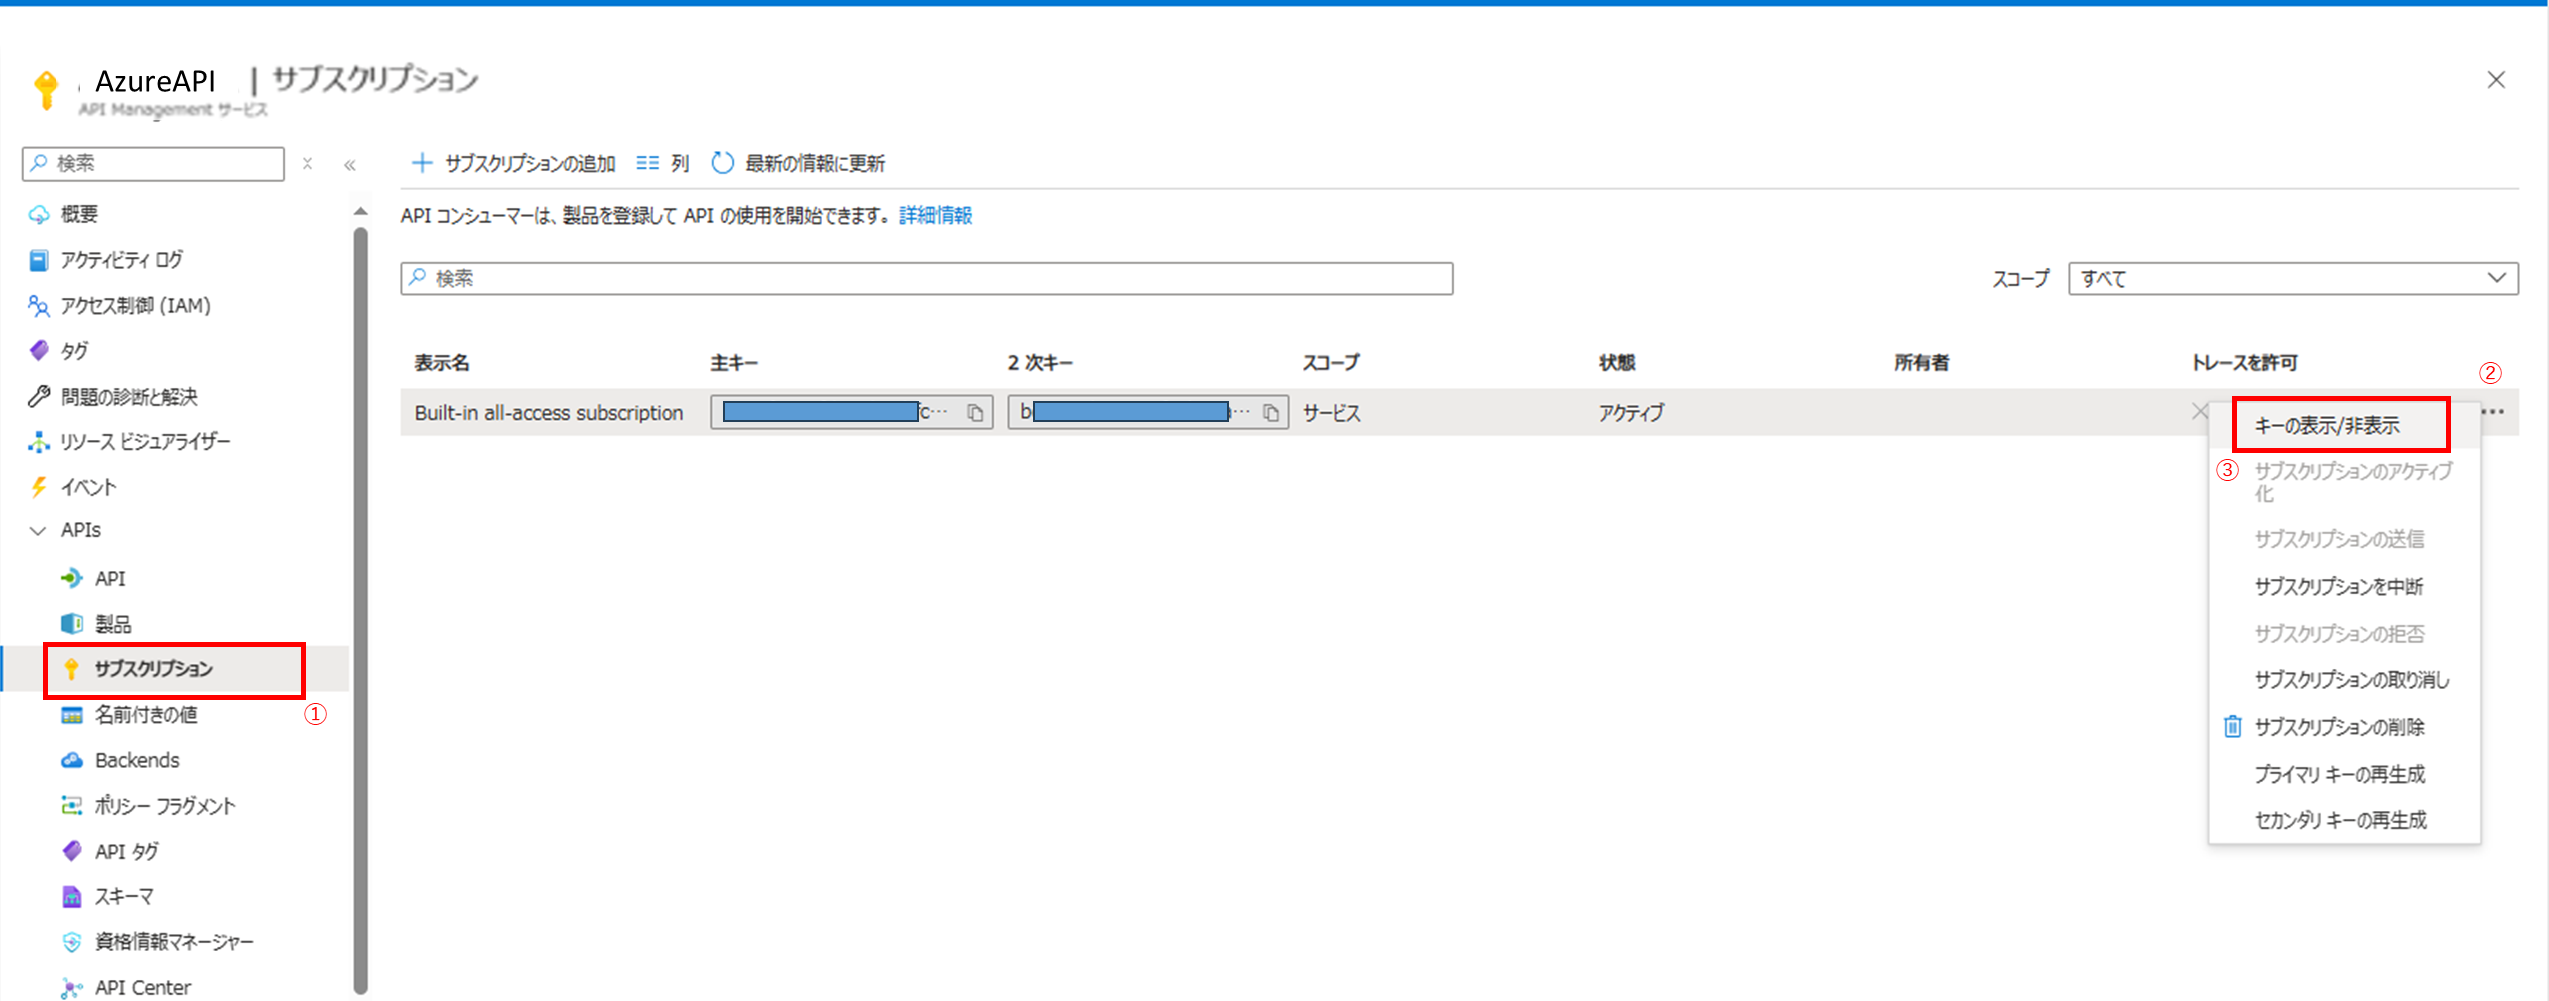Image resolution: width=2549 pixels, height=1001 pixels.
Task: Collapse the sidebar with the « arrow
Action: [x=351, y=164]
